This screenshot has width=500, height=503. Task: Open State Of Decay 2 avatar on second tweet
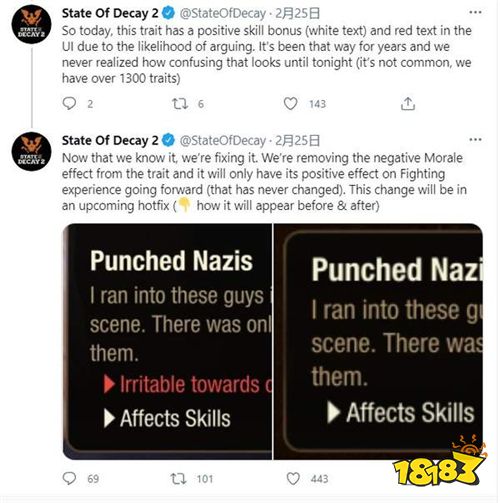[x=31, y=151]
